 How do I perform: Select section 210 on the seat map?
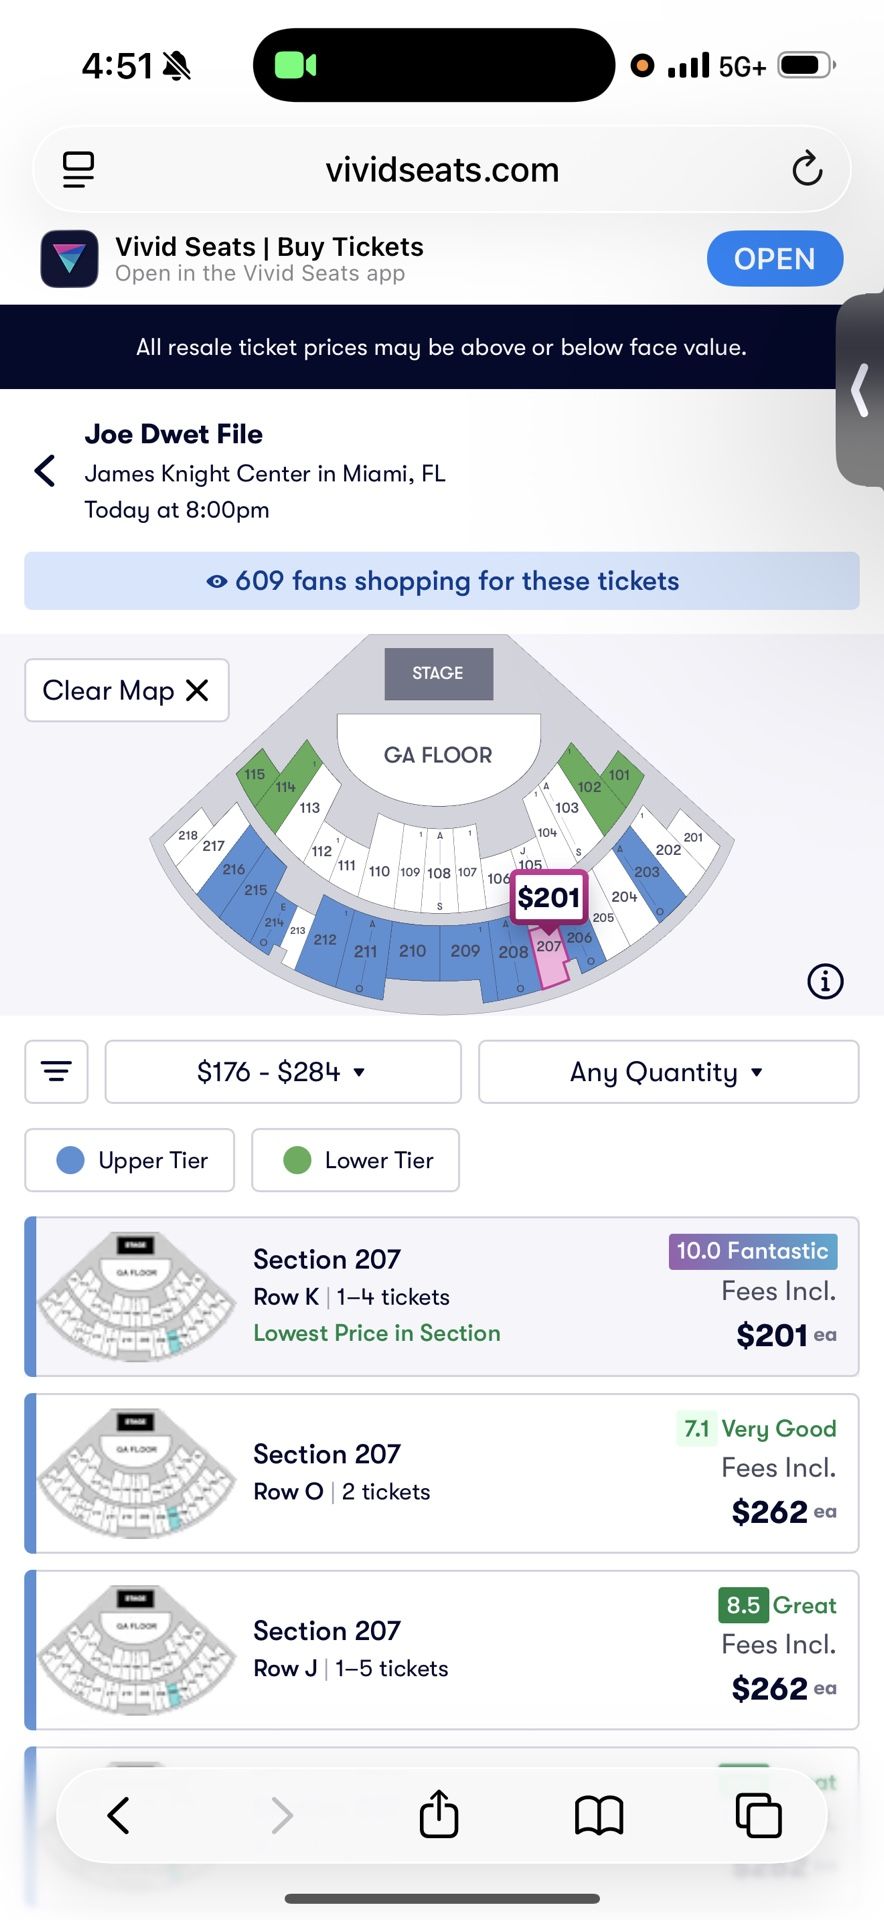point(412,951)
